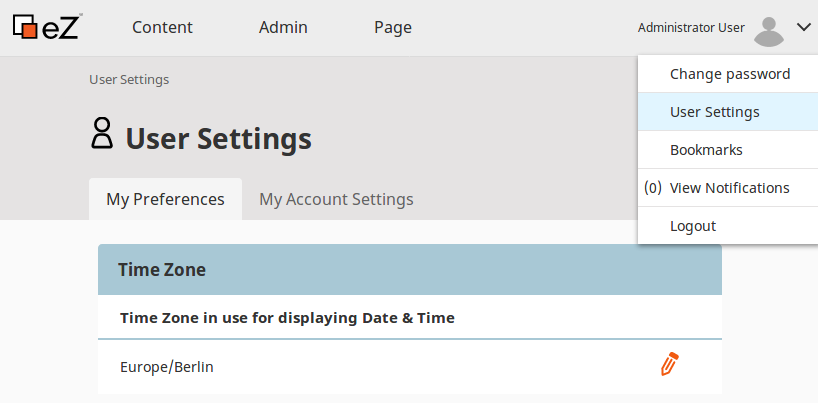The image size is (818, 403).
Task: Click the grey user avatar icon
Action: click(768, 30)
